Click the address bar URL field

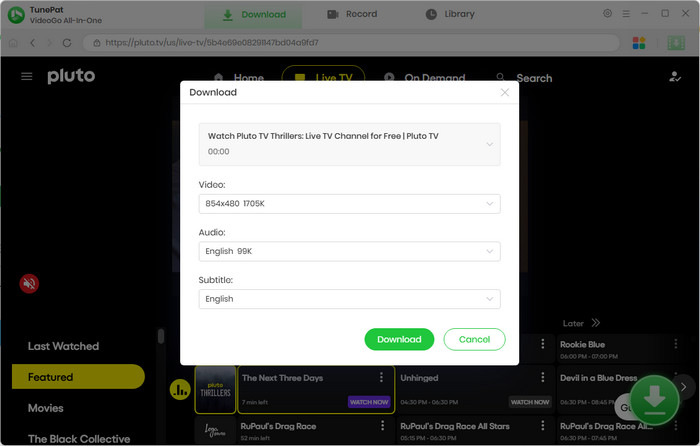[x=351, y=43]
